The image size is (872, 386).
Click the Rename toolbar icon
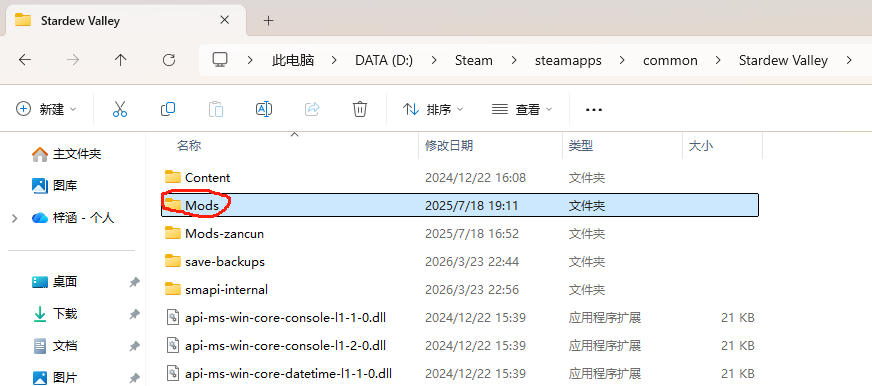point(264,109)
